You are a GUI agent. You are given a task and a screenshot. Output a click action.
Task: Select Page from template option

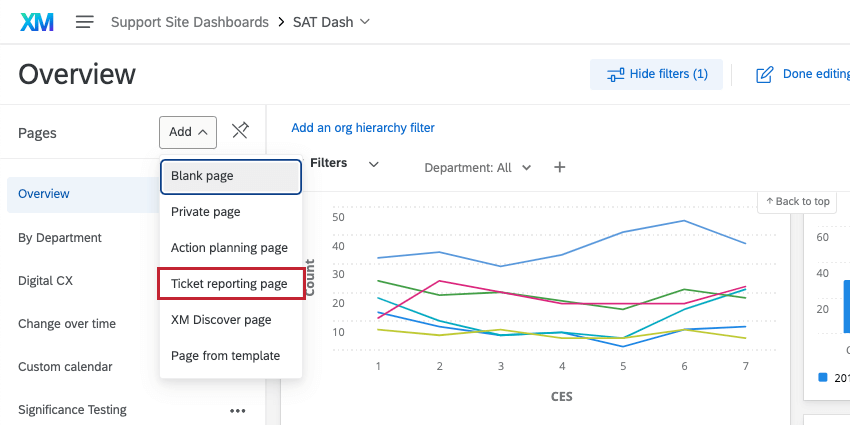(x=225, y=356)
